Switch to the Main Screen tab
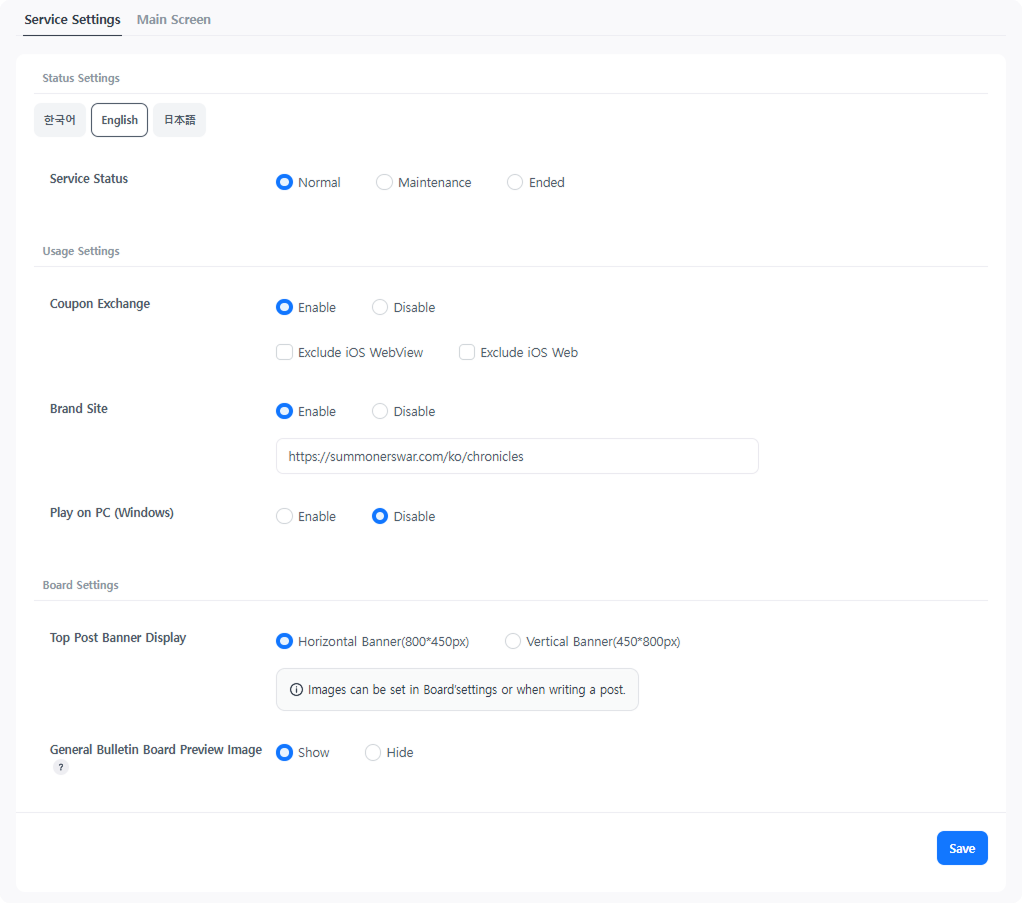Image resolution: width=1022 pixels, height=903 pixels. [173, 20]
